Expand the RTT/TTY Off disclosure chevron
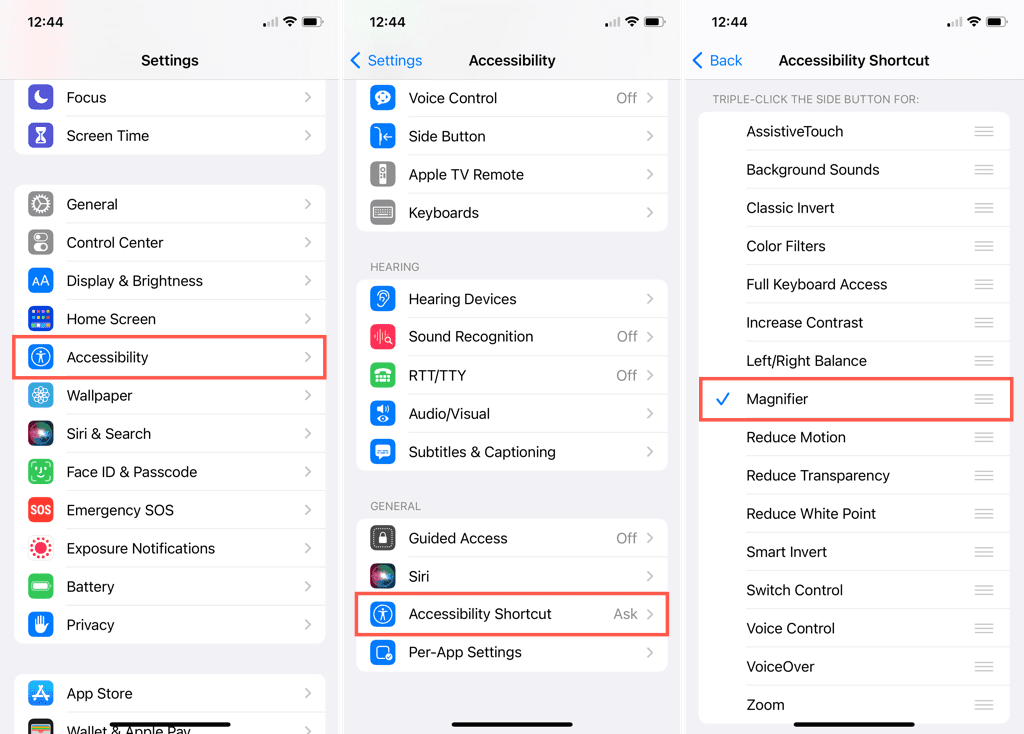 [x=650, y=375]
